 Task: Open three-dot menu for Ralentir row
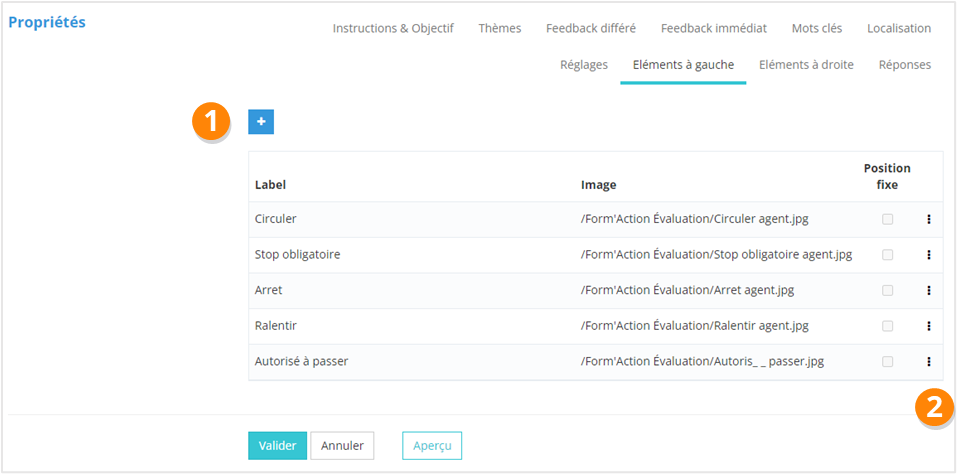tap(928, 326)
